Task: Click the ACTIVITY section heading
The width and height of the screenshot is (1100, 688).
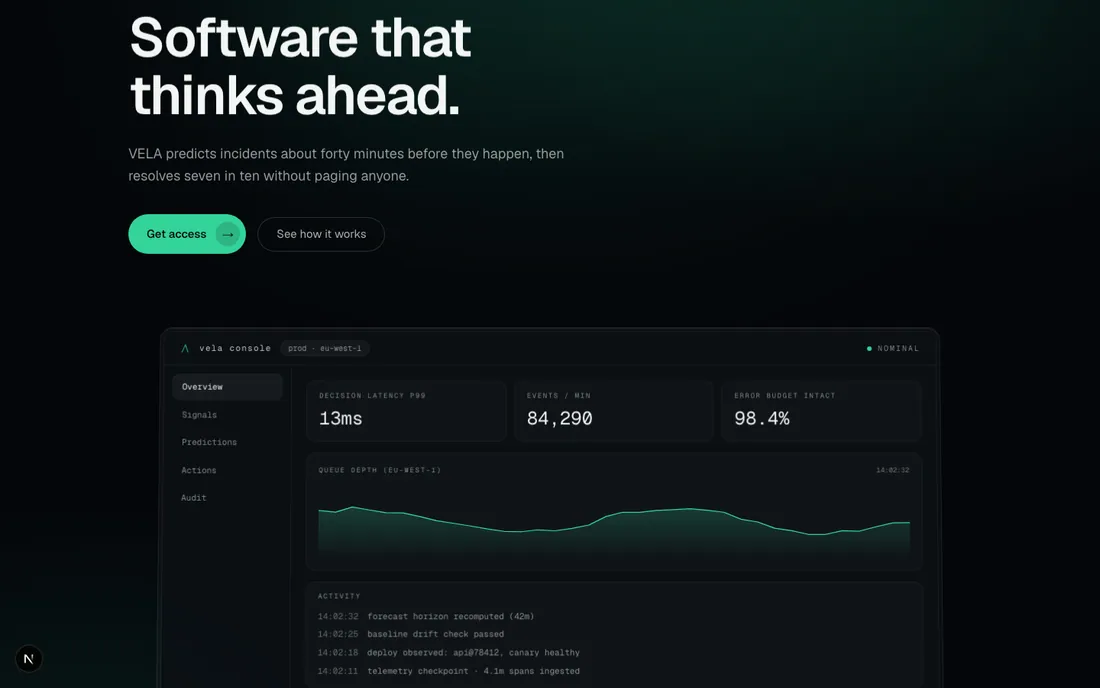Action: coord(339,596)
